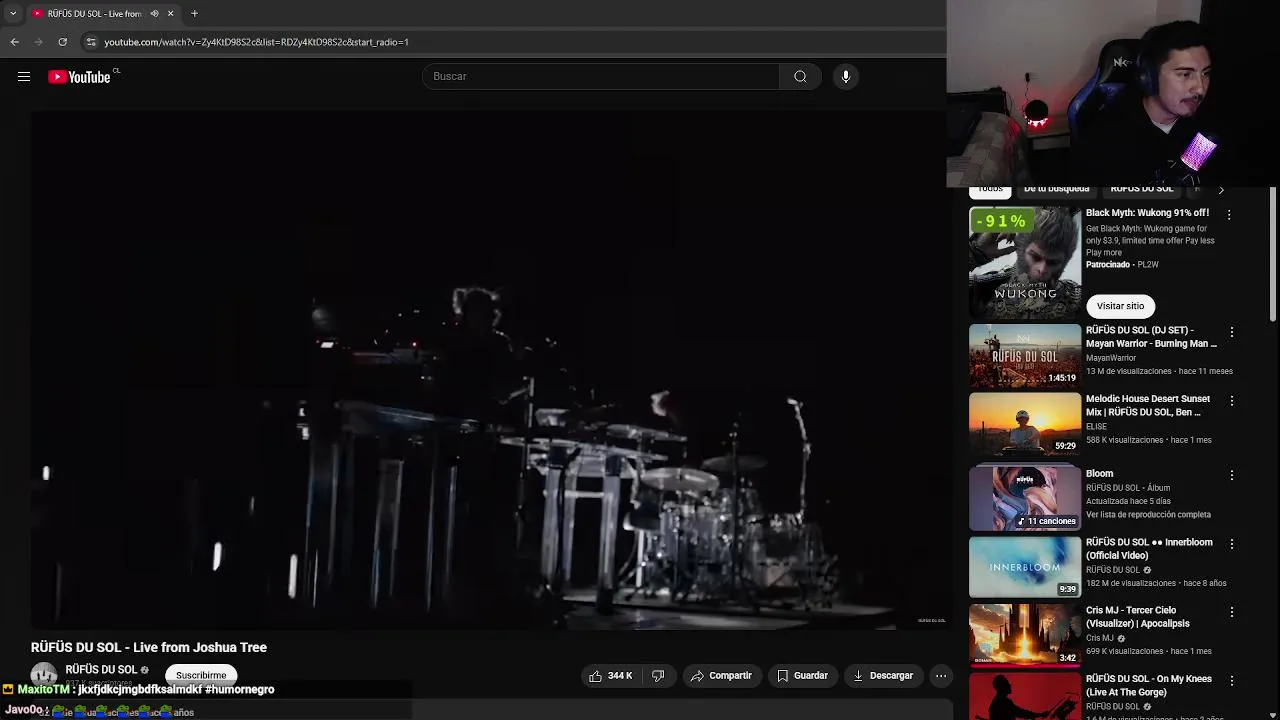Open the more actions ellipsis under the video

click(941, 676)
